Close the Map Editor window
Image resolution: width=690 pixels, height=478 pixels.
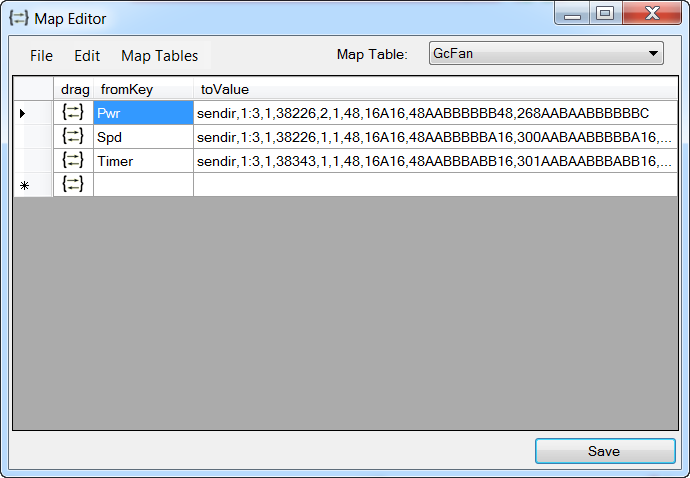click(x=652, y=14)
